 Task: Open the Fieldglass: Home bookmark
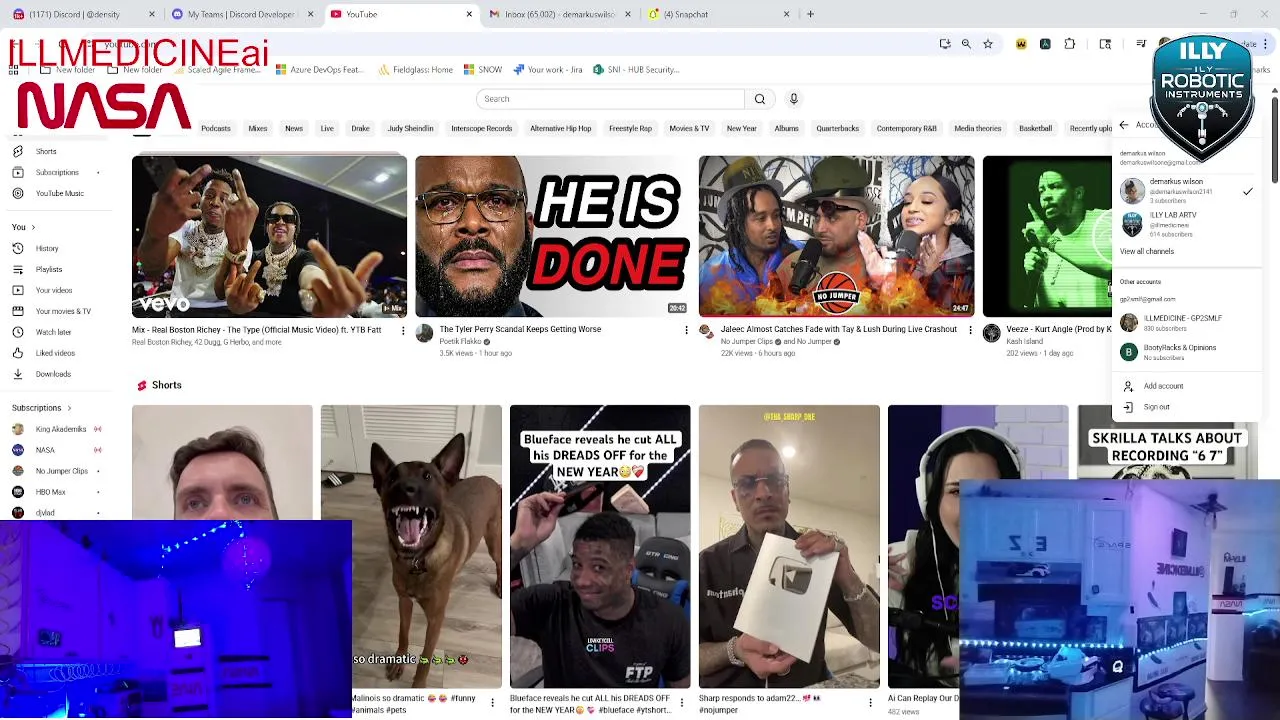pyautogui.click(x=416, y=70)
